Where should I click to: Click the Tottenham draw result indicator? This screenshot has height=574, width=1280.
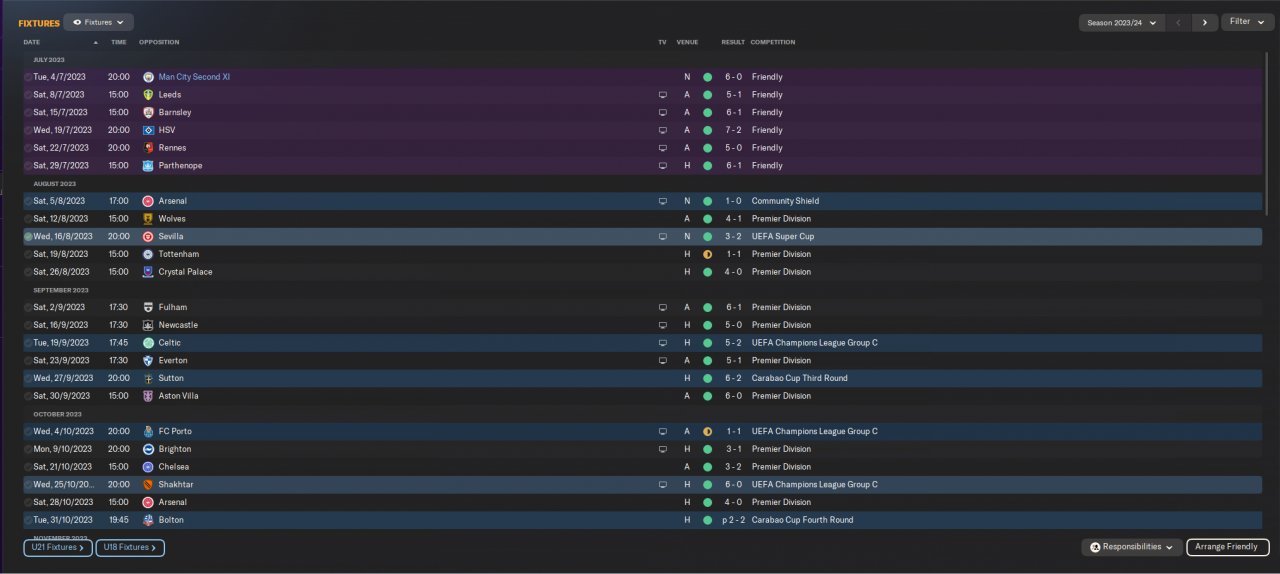pos(707,255)
